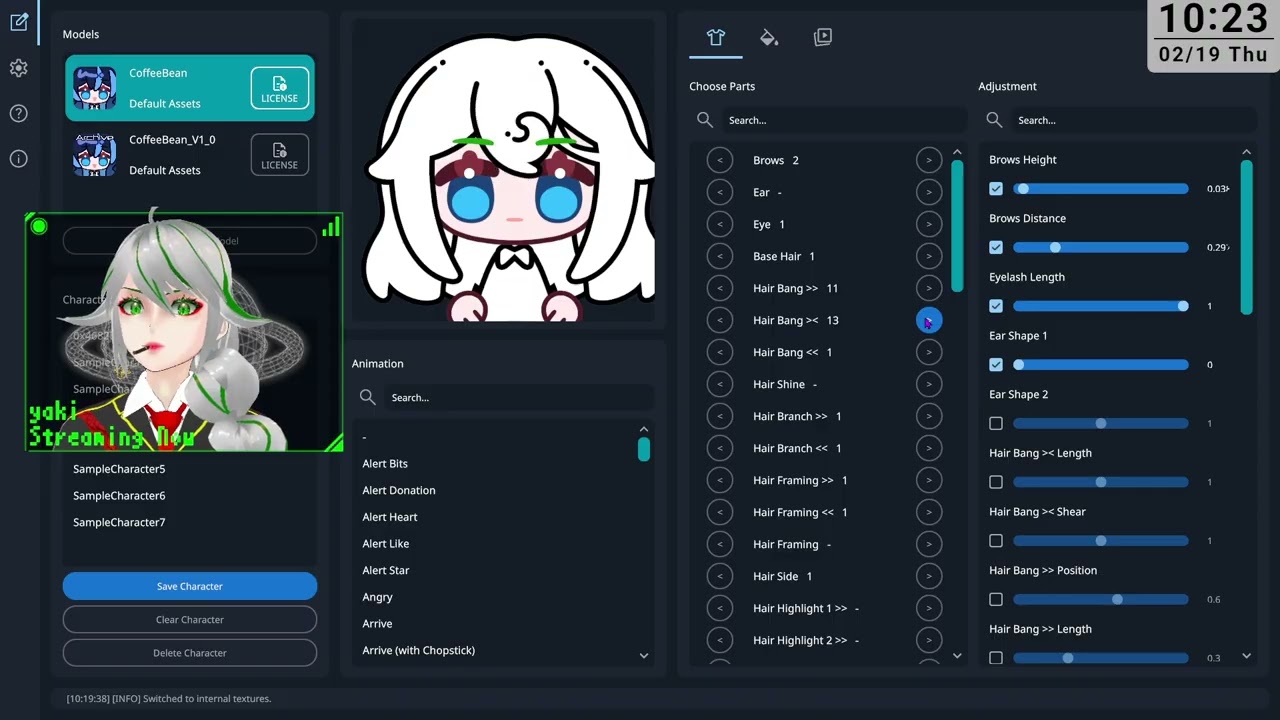
Task: Click next arrow for Eye part
Action: [x=929, y=224]
